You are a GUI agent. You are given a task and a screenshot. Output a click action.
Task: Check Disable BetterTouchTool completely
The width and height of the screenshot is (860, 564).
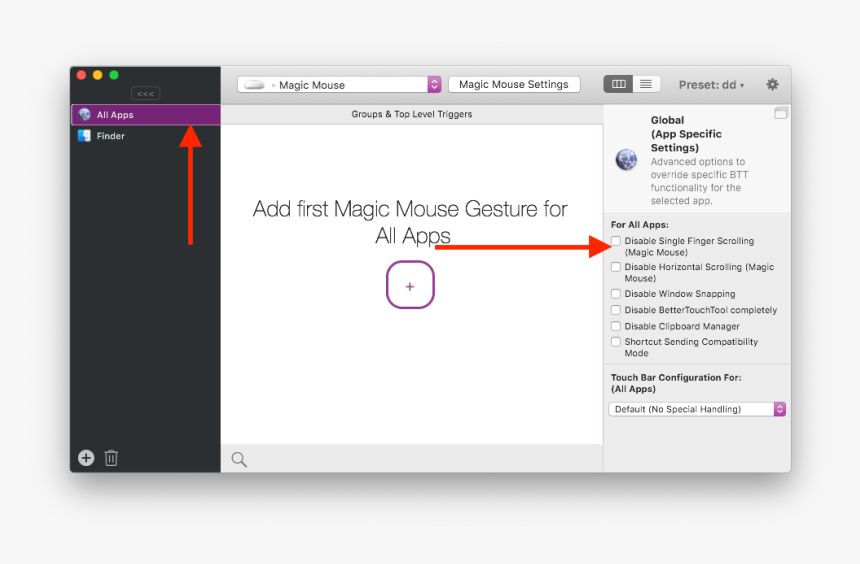616,310
